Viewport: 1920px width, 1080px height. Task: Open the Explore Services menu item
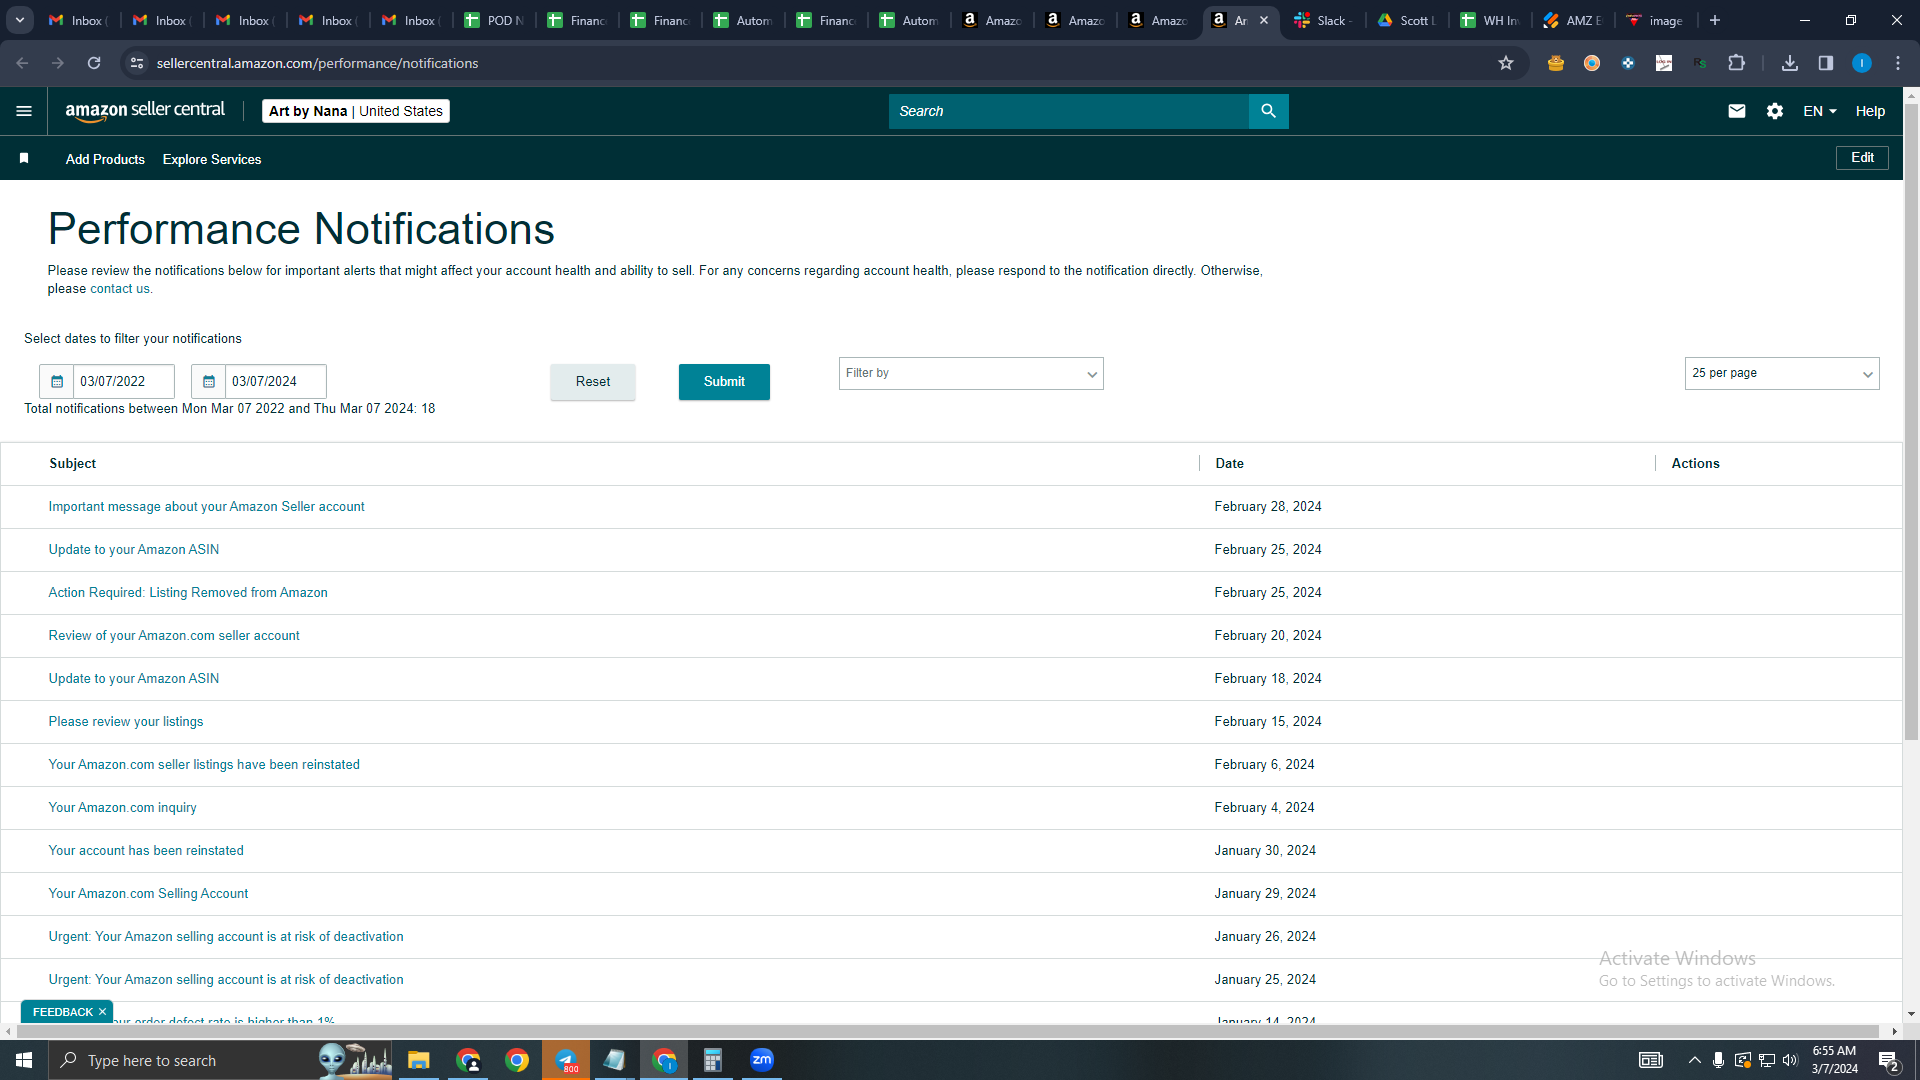pos(212,159)
